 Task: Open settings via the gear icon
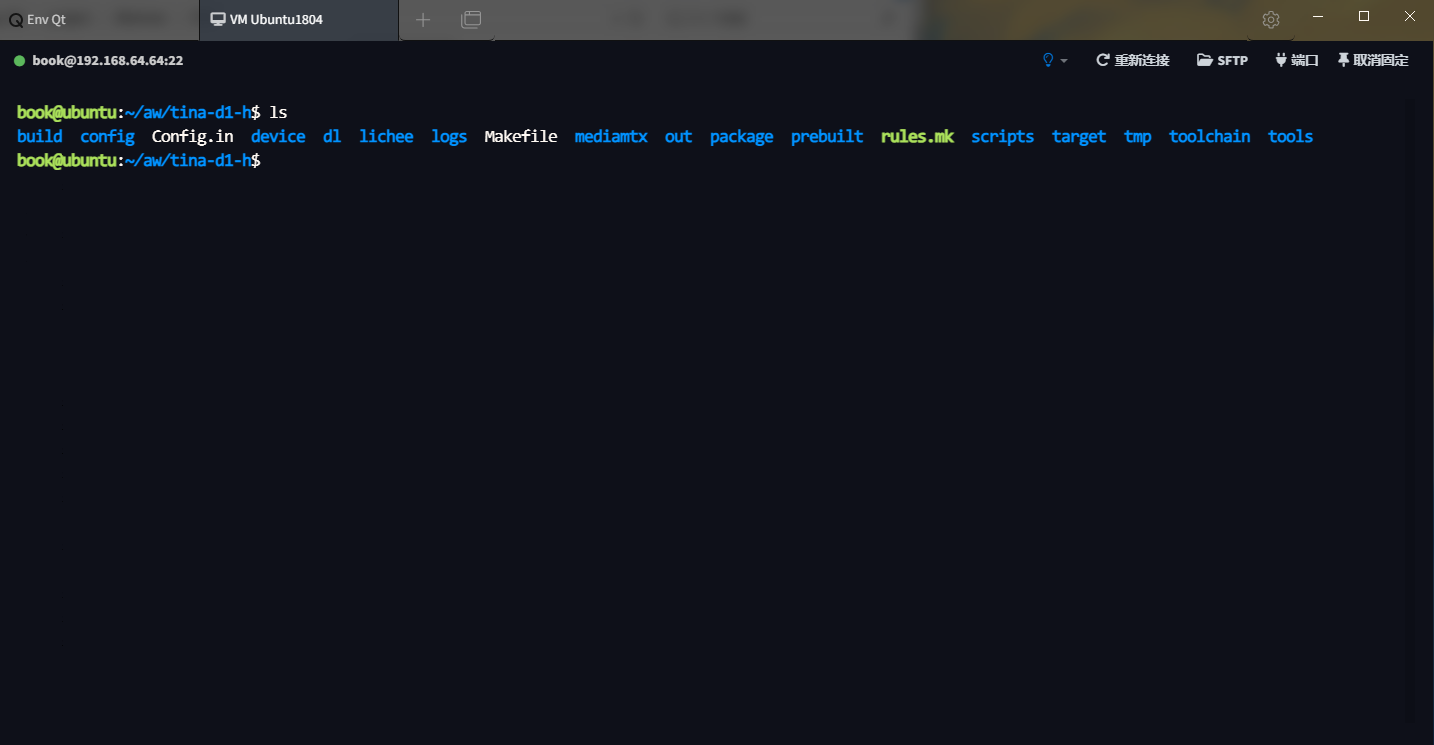click(1271, 19)
